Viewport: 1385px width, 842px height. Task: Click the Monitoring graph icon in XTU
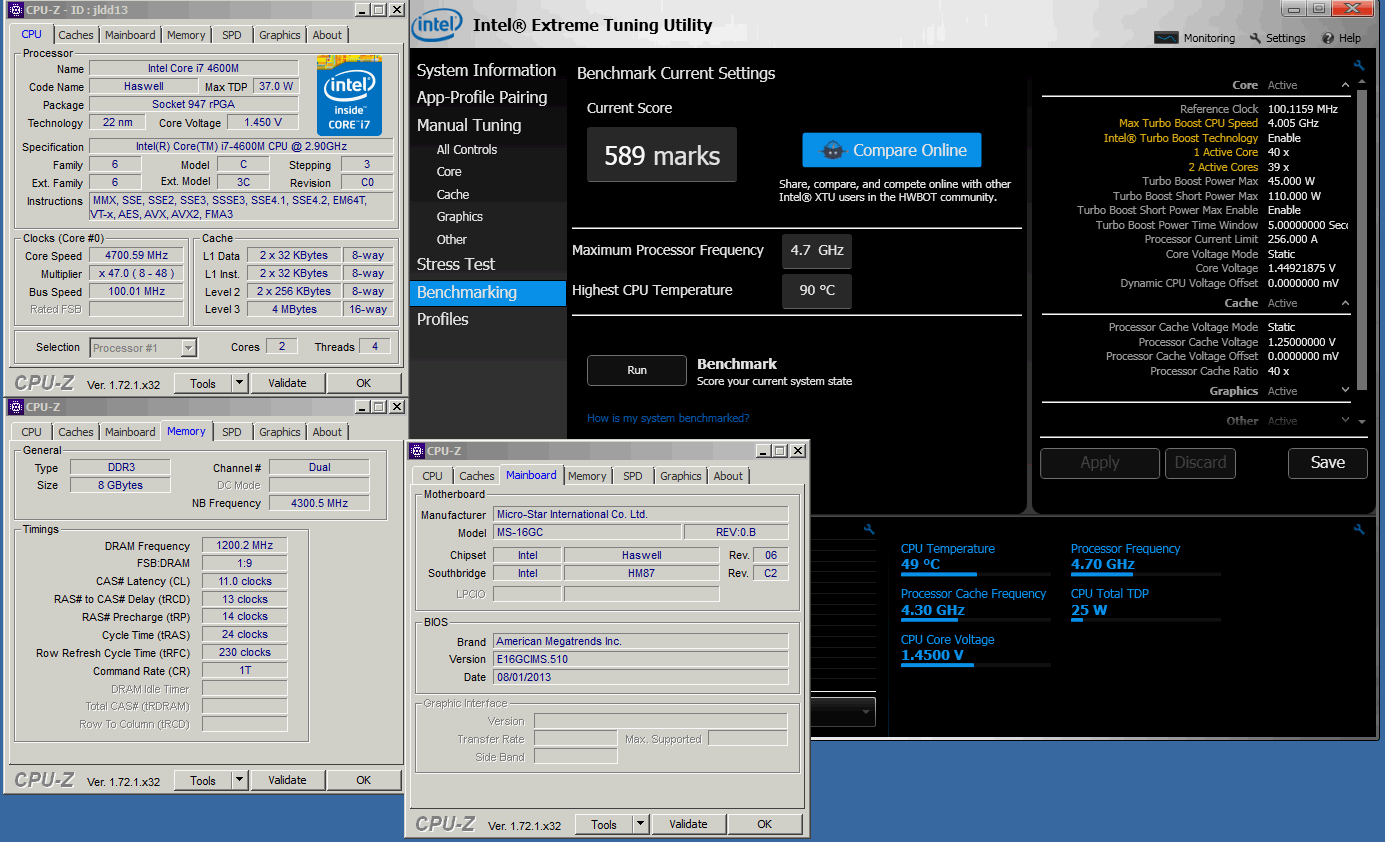[1166, 38]
